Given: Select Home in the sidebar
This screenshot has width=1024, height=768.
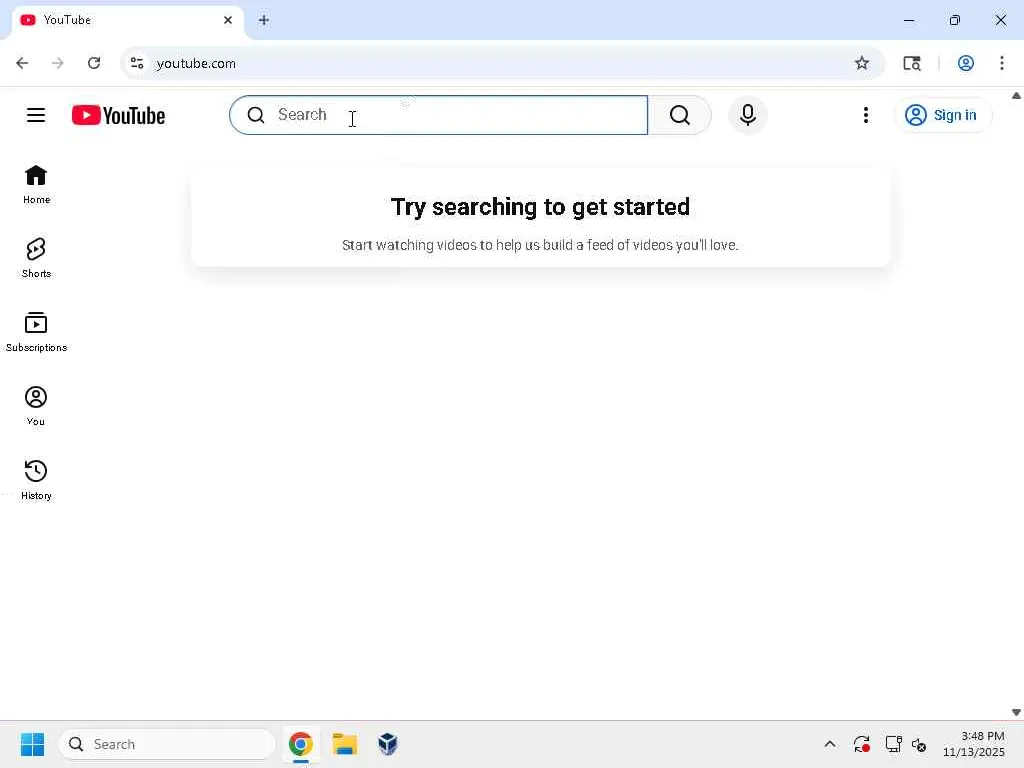Looking at the screenshot, I should [x=36, y=184].
